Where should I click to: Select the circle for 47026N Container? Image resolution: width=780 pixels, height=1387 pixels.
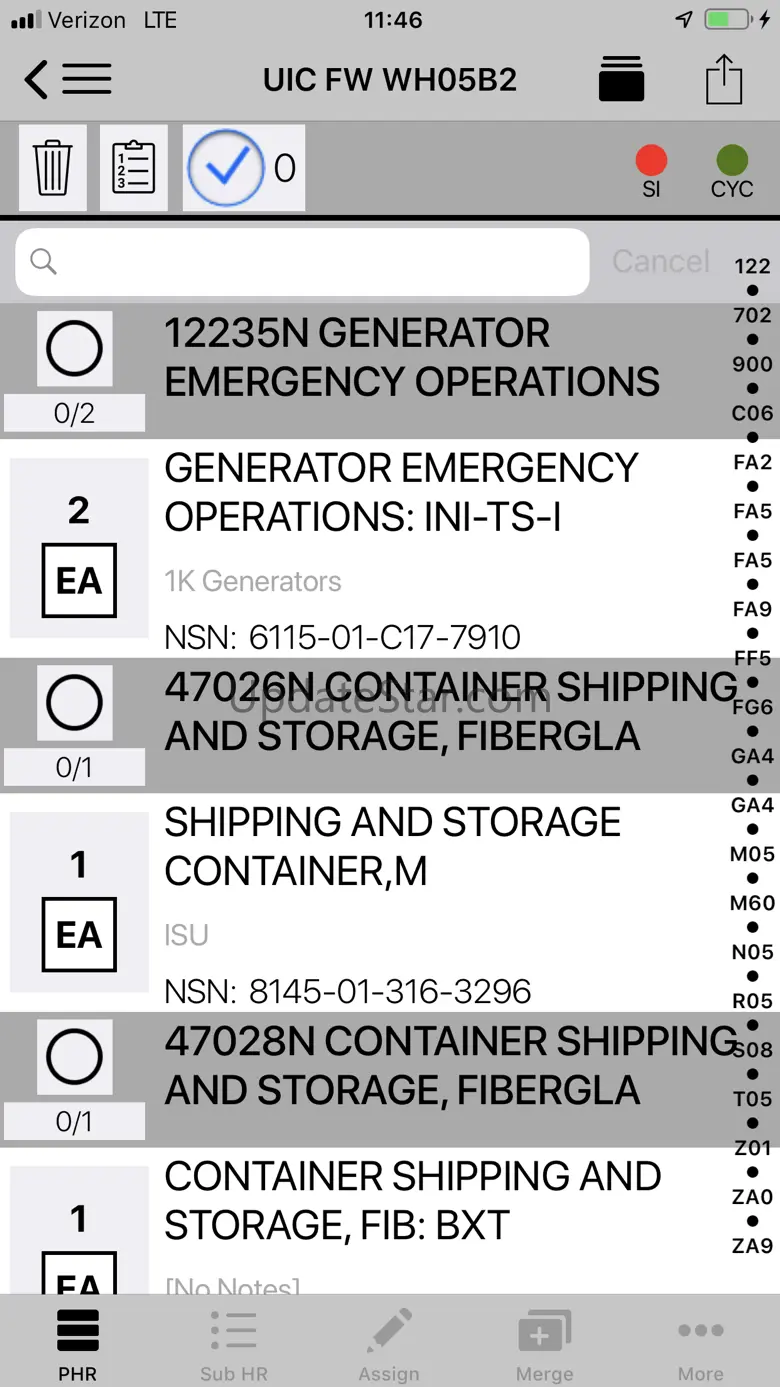(74, 703)
